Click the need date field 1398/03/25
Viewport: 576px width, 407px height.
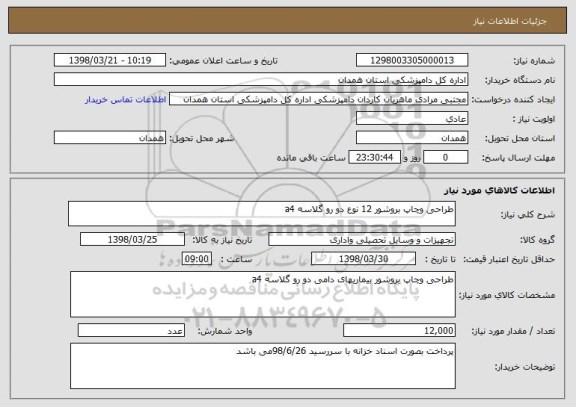click(132, 239)
